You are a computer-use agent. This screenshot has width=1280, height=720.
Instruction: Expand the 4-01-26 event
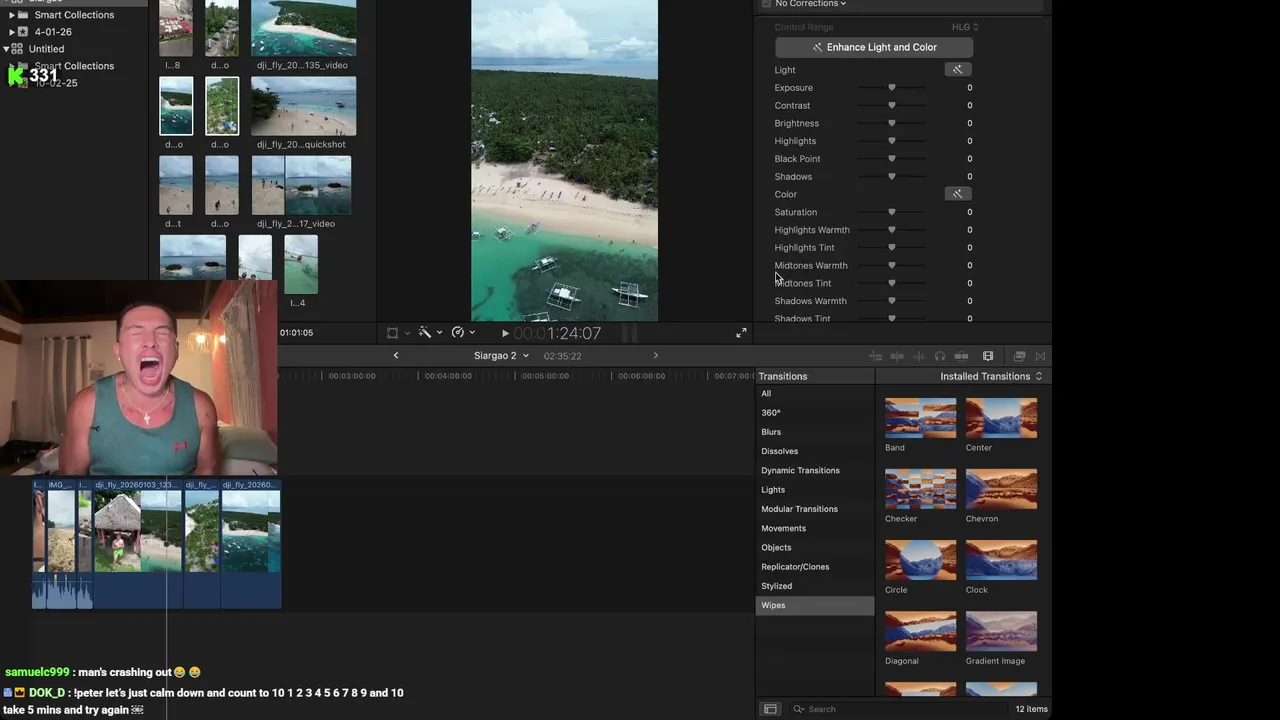point(12,32)
